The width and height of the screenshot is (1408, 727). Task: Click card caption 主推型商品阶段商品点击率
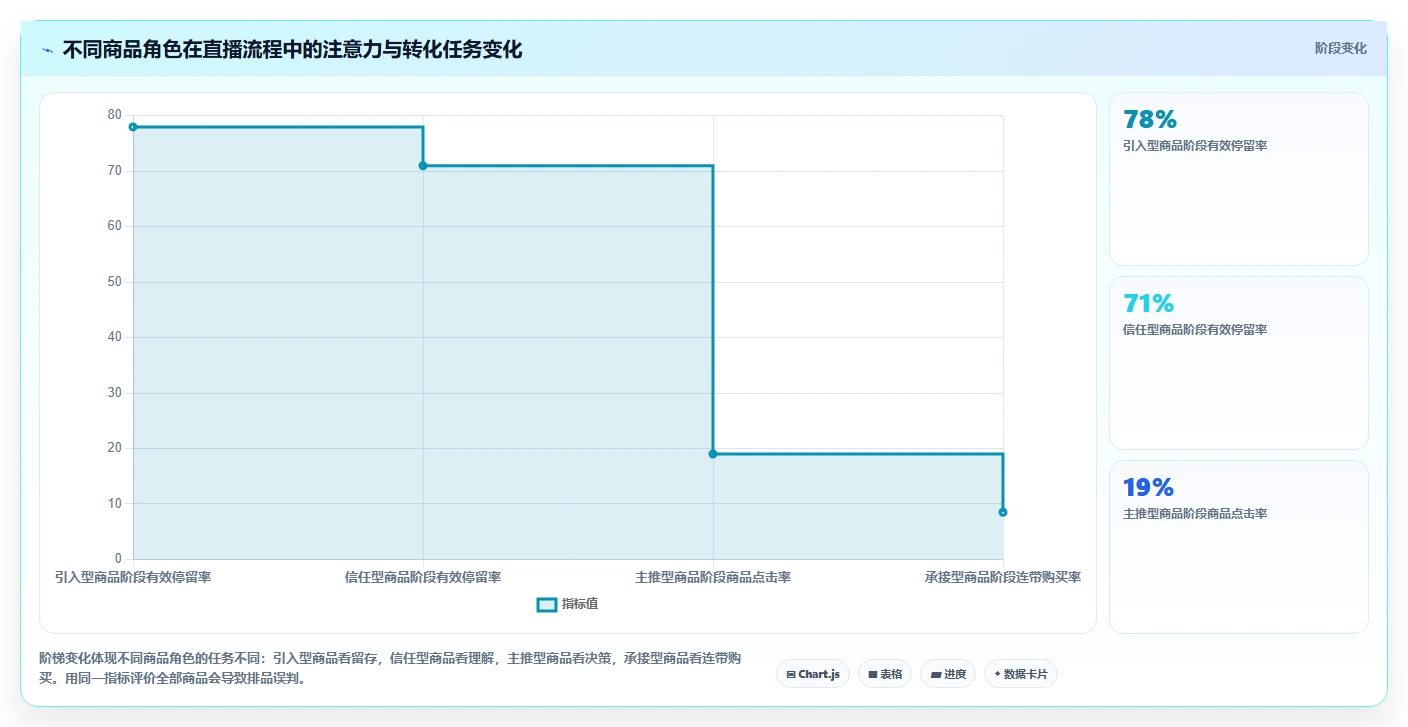pyautogui.click(x=1195, y=514)
